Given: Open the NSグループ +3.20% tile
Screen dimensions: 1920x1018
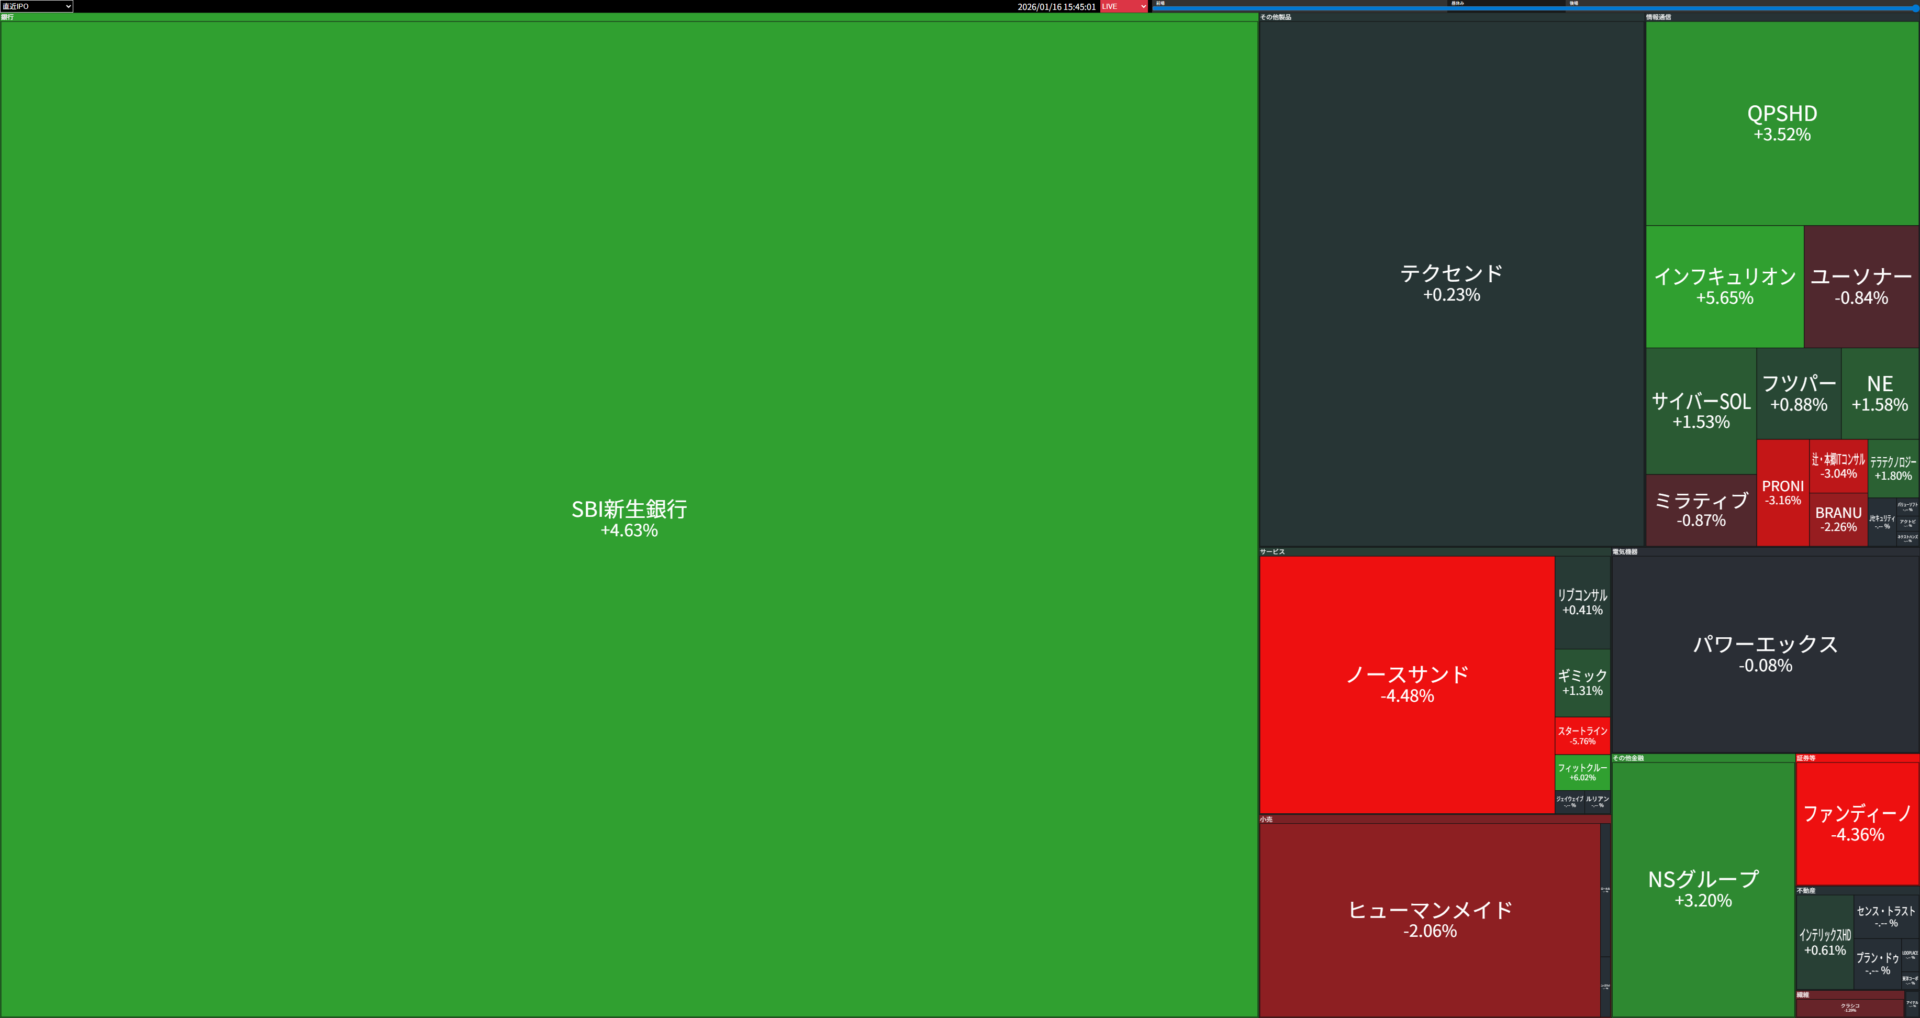Looking at the screenshot, I should (1703, 888).
